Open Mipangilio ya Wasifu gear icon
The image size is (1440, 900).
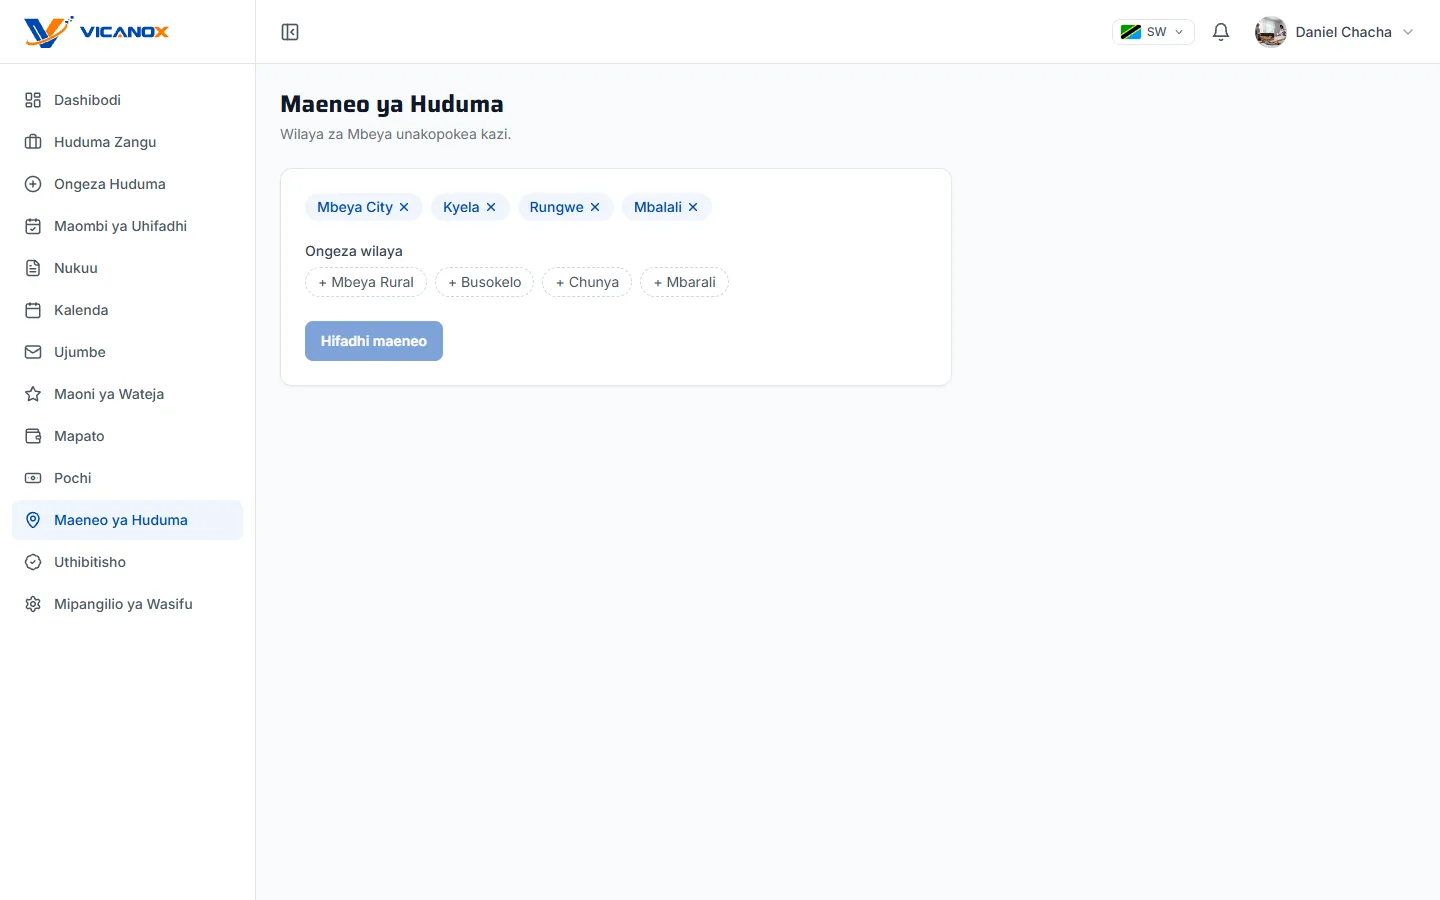[33, 604]
